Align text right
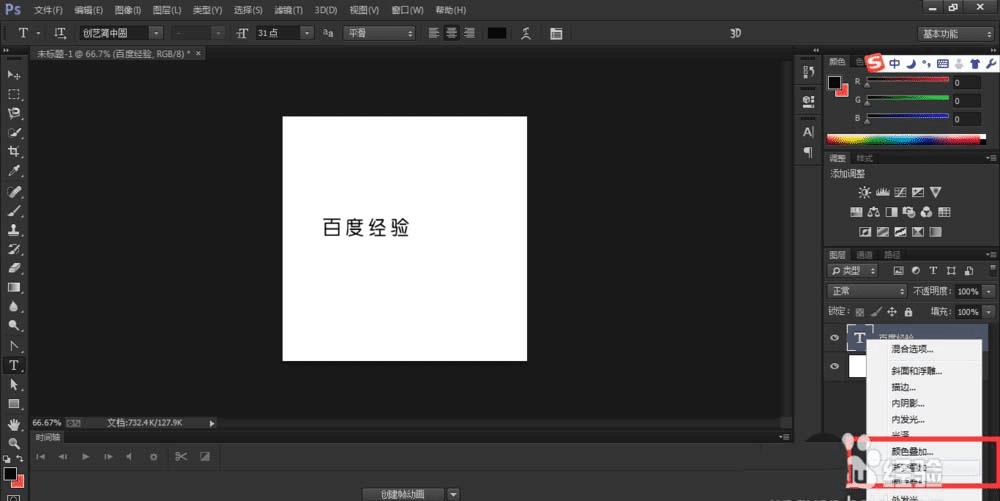Image resolution: width=1000 pixels, height=501 pixels. [469, 33]
